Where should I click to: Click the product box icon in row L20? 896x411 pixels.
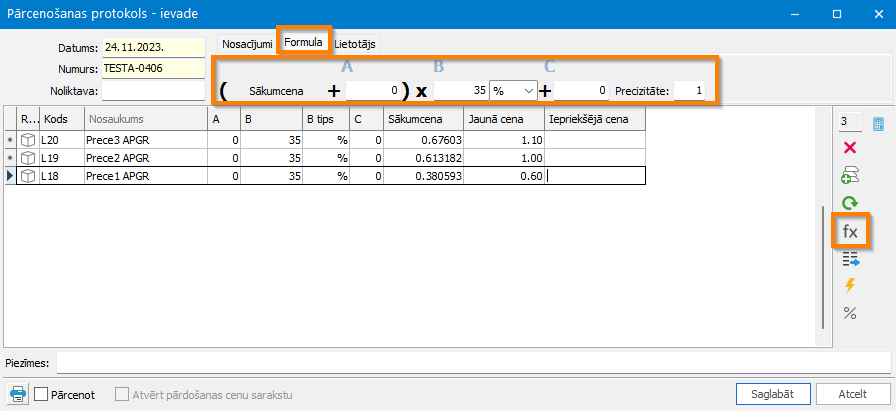pyautogui.click(x=28, y=140)
